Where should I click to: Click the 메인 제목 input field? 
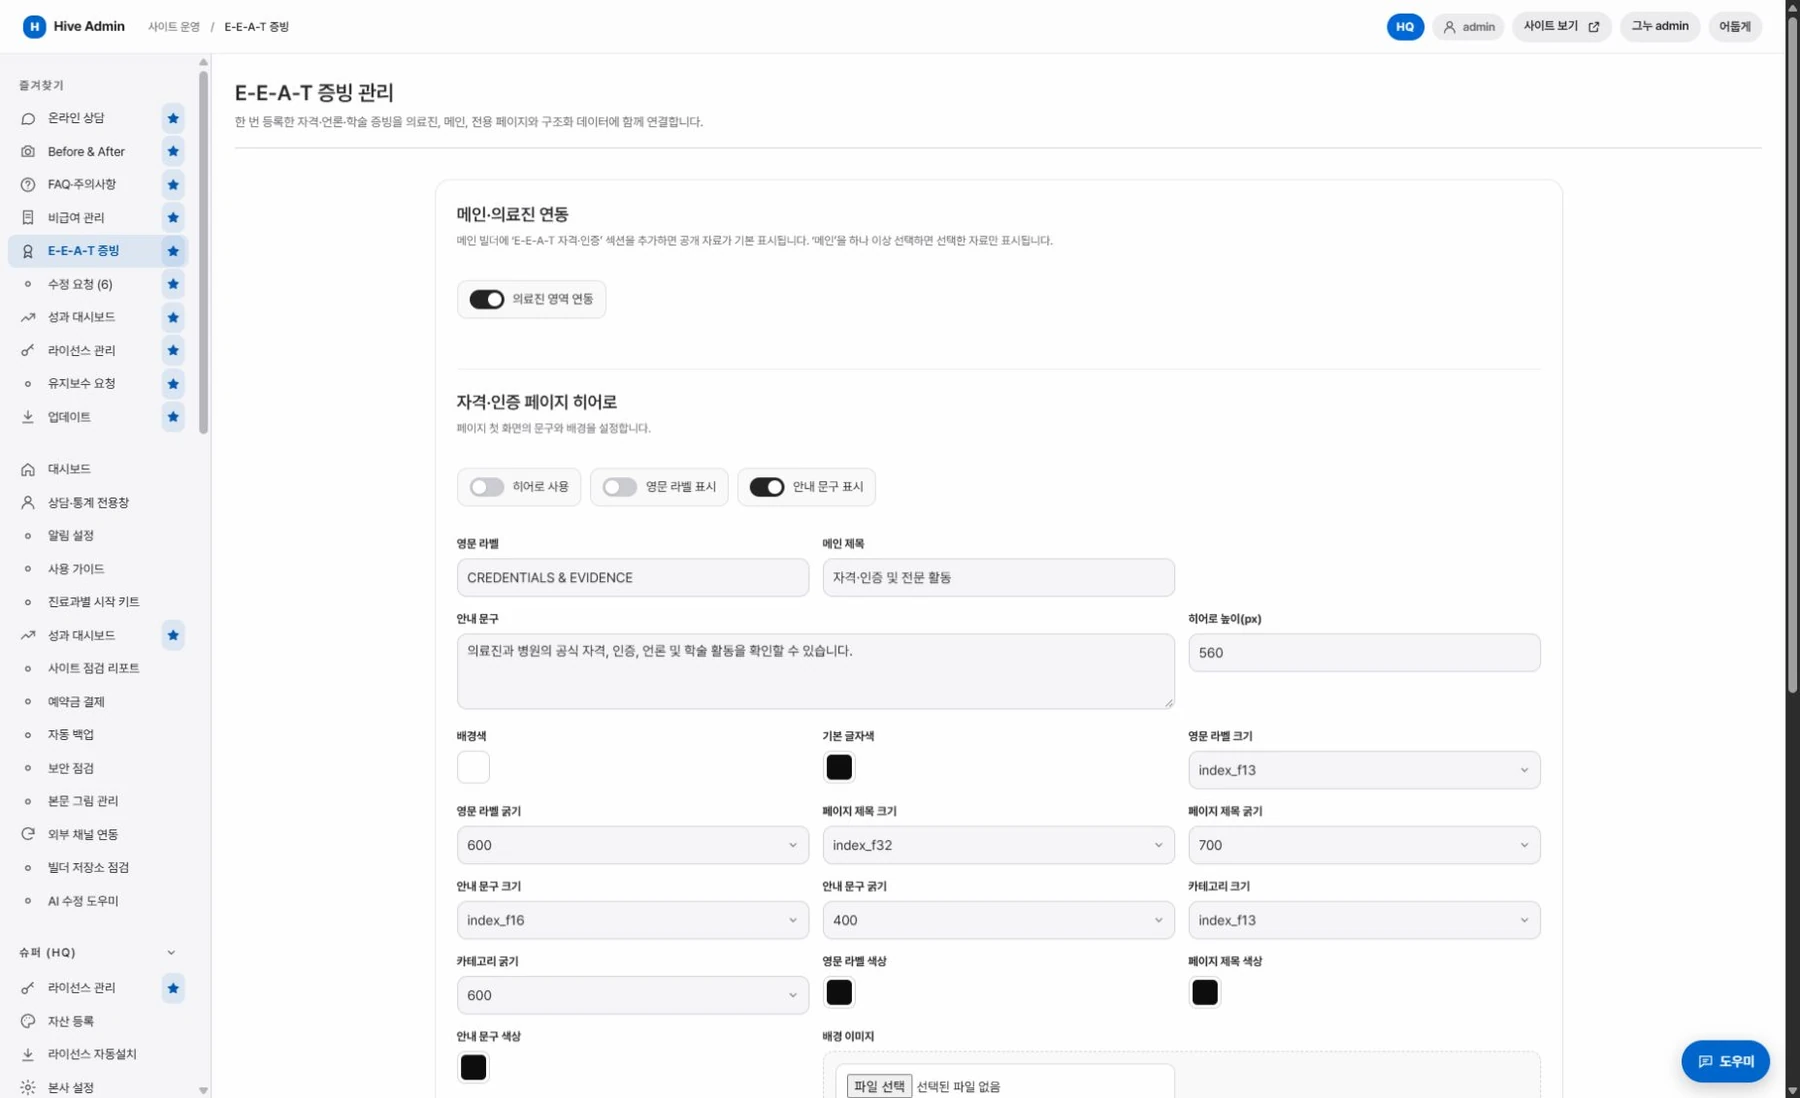point(998,578)
